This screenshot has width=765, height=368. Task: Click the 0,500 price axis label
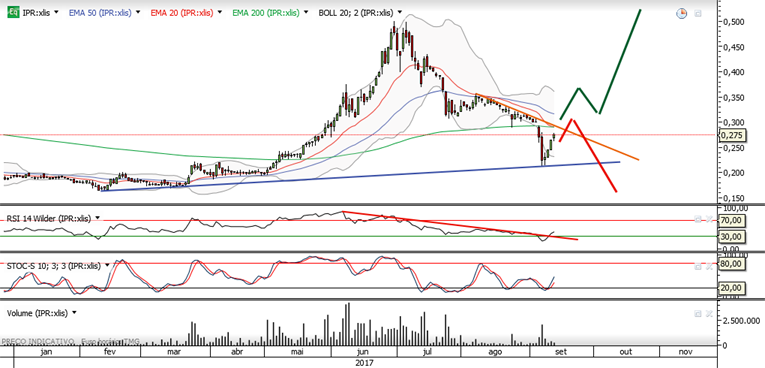point(733,22)
